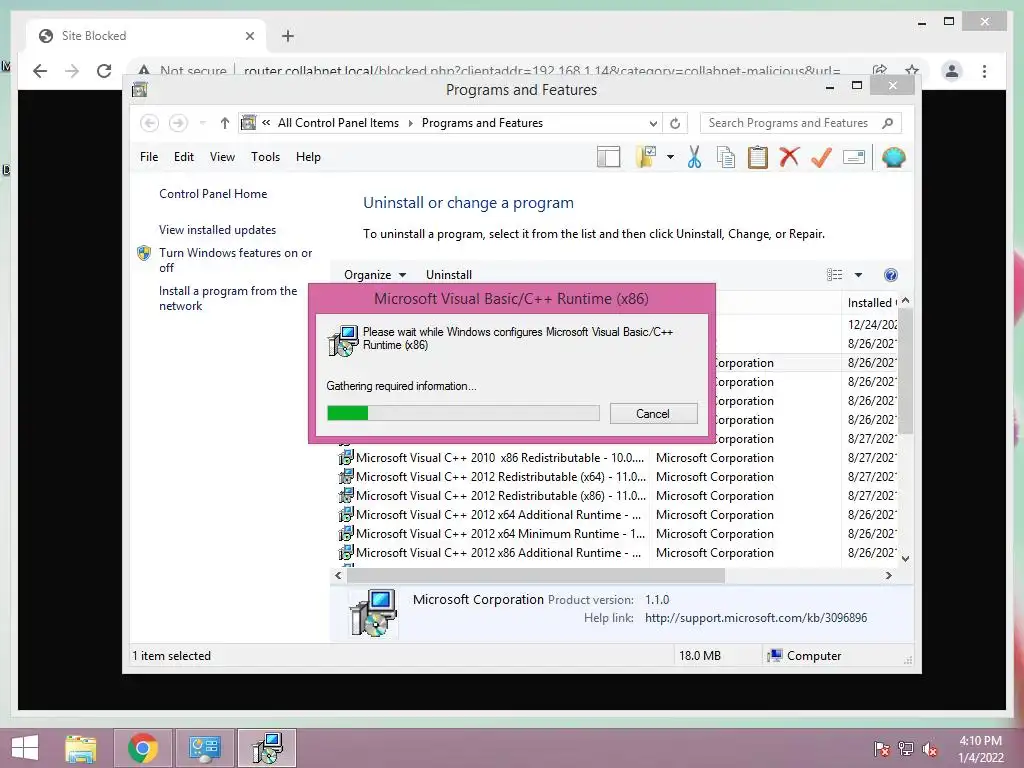Click the Installed On column header
Viewport: 1024px width, 768px height.
tap(871, 302)
